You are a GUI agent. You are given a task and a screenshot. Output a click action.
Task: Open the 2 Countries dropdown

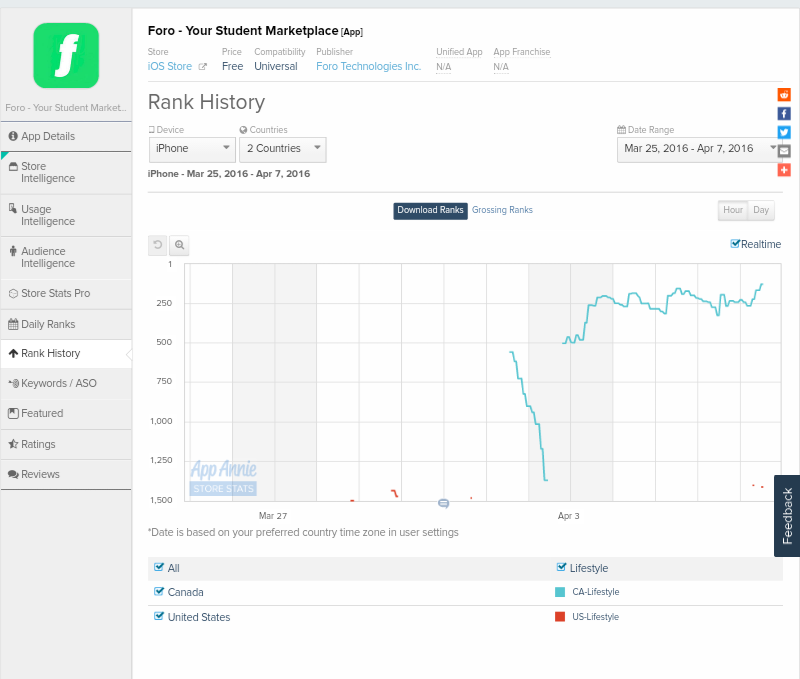tap(283, 149)
